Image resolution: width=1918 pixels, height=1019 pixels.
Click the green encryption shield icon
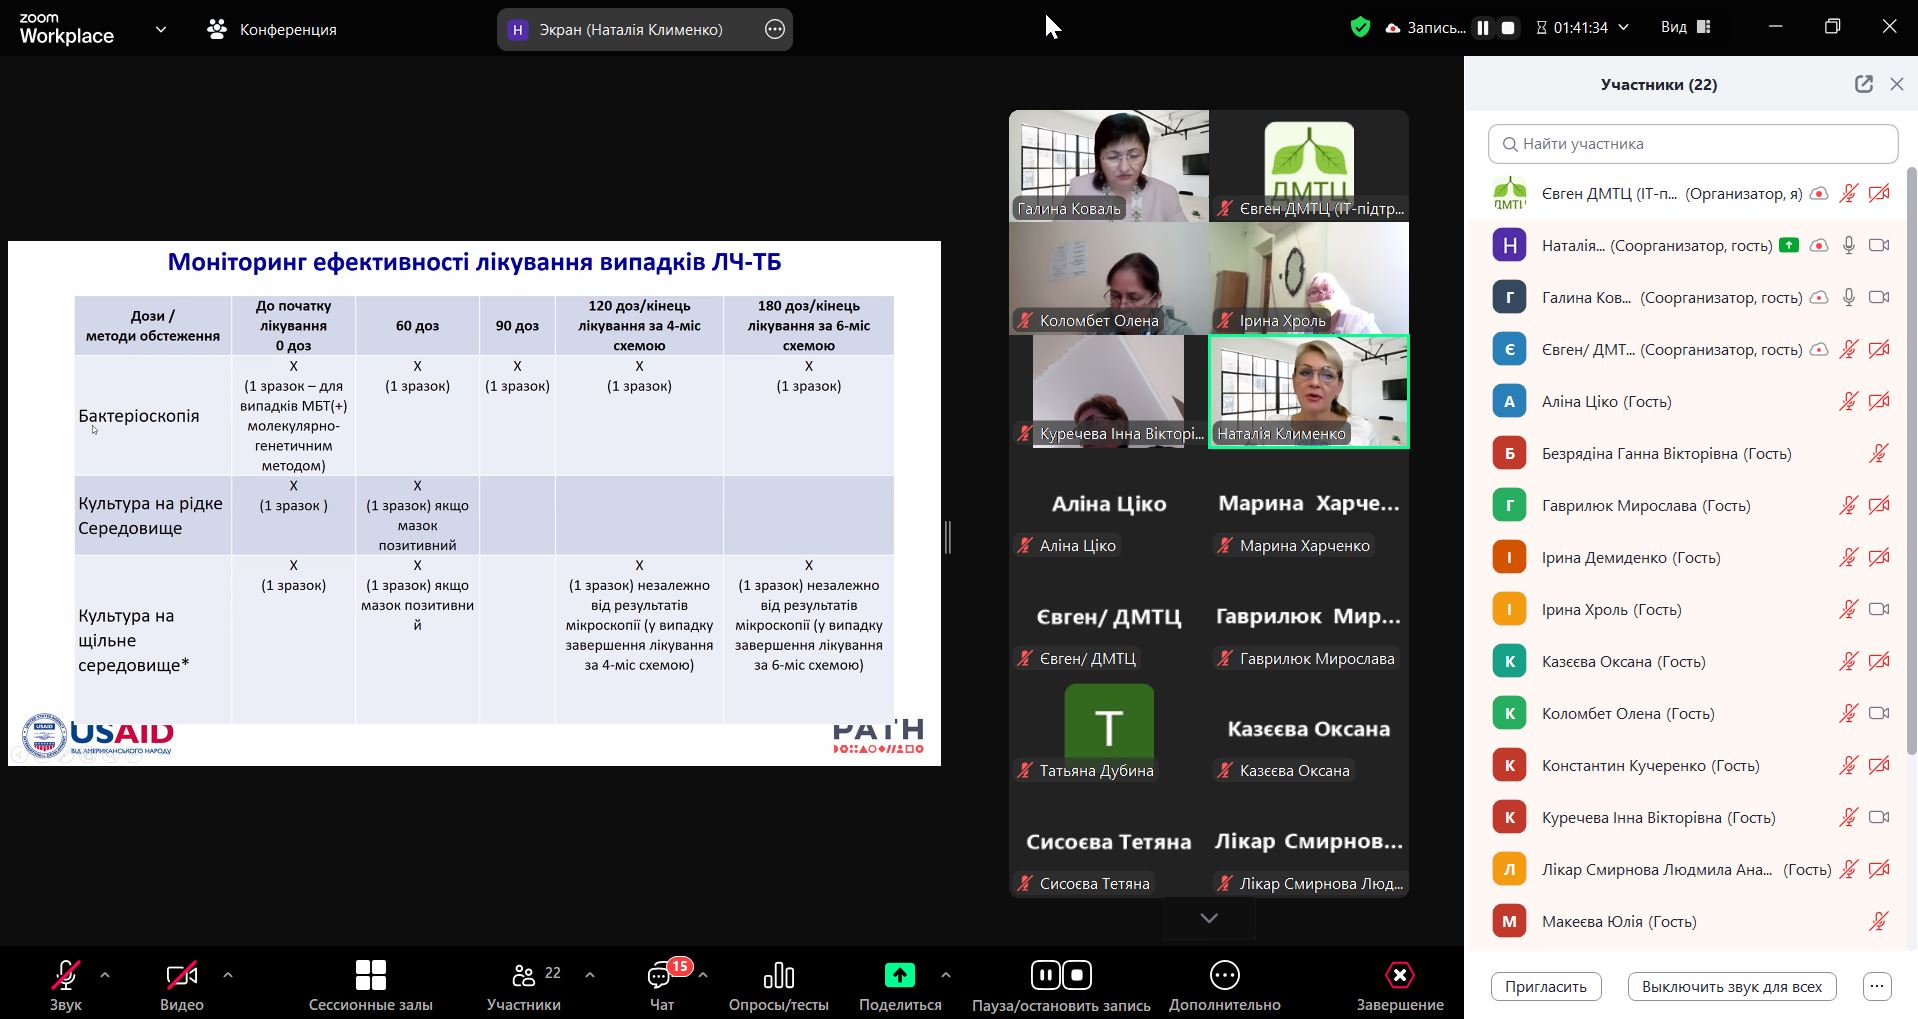point(1360,28)
